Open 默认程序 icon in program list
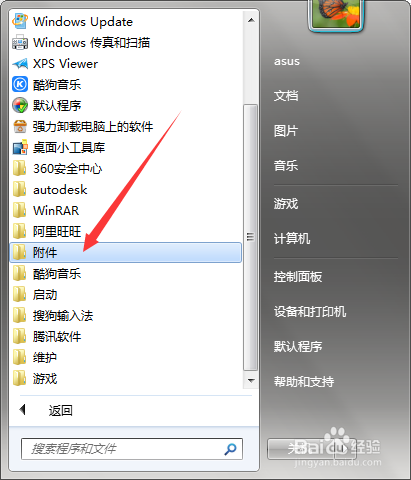 coord(20,105)
